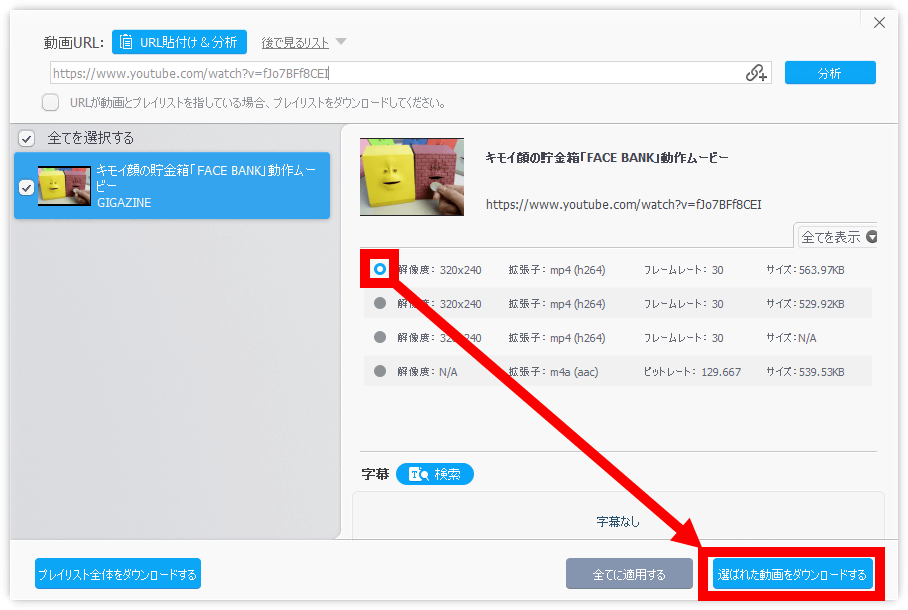Click the URL paste and analyze button
The height and width of the screenshot is (610, 908).
pyautogui.click(x=179, y=42)
